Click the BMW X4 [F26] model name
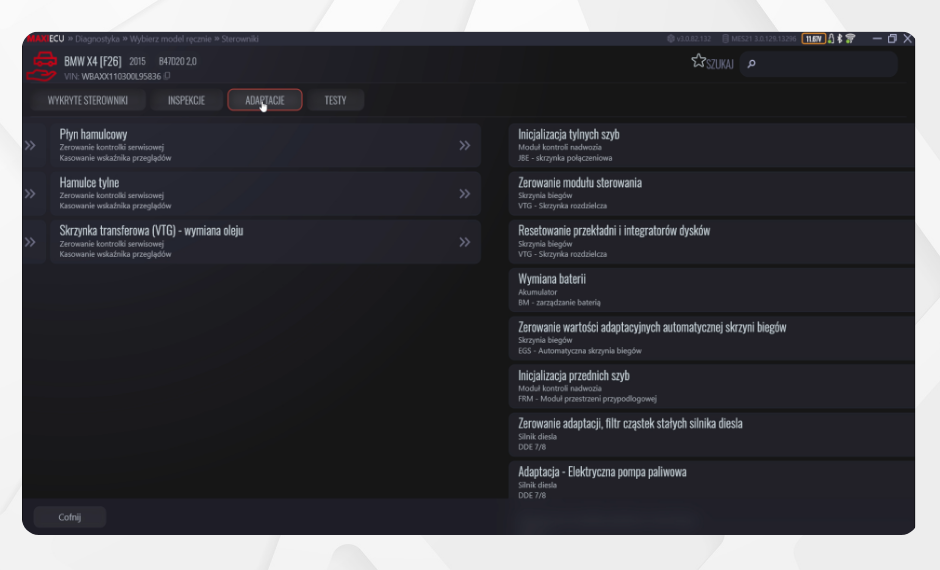 coord(92,61)
